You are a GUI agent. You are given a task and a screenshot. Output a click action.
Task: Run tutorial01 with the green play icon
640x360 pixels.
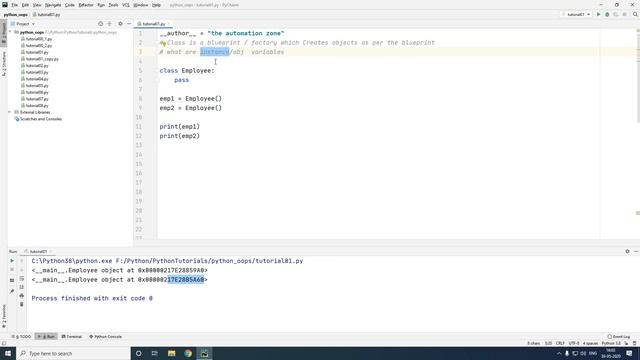pos(598,14)
